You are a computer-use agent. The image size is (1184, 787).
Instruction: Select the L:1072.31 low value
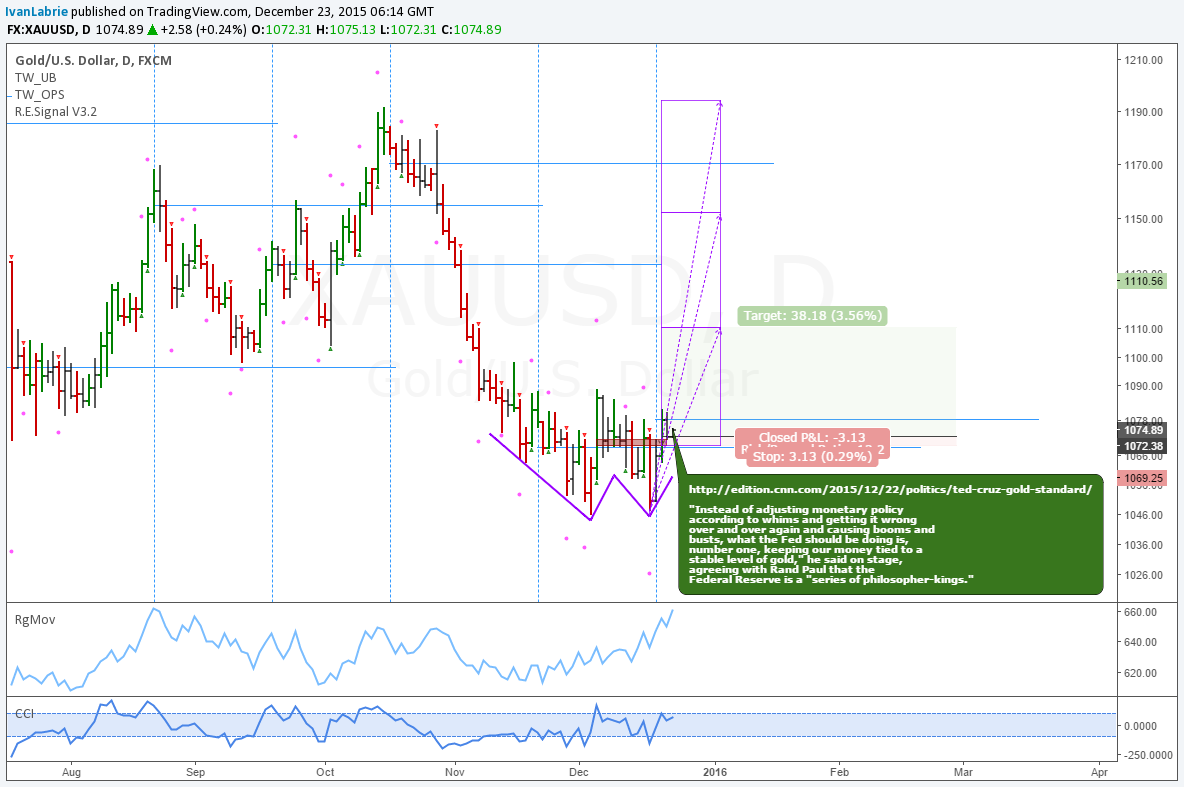coord(408,29)
